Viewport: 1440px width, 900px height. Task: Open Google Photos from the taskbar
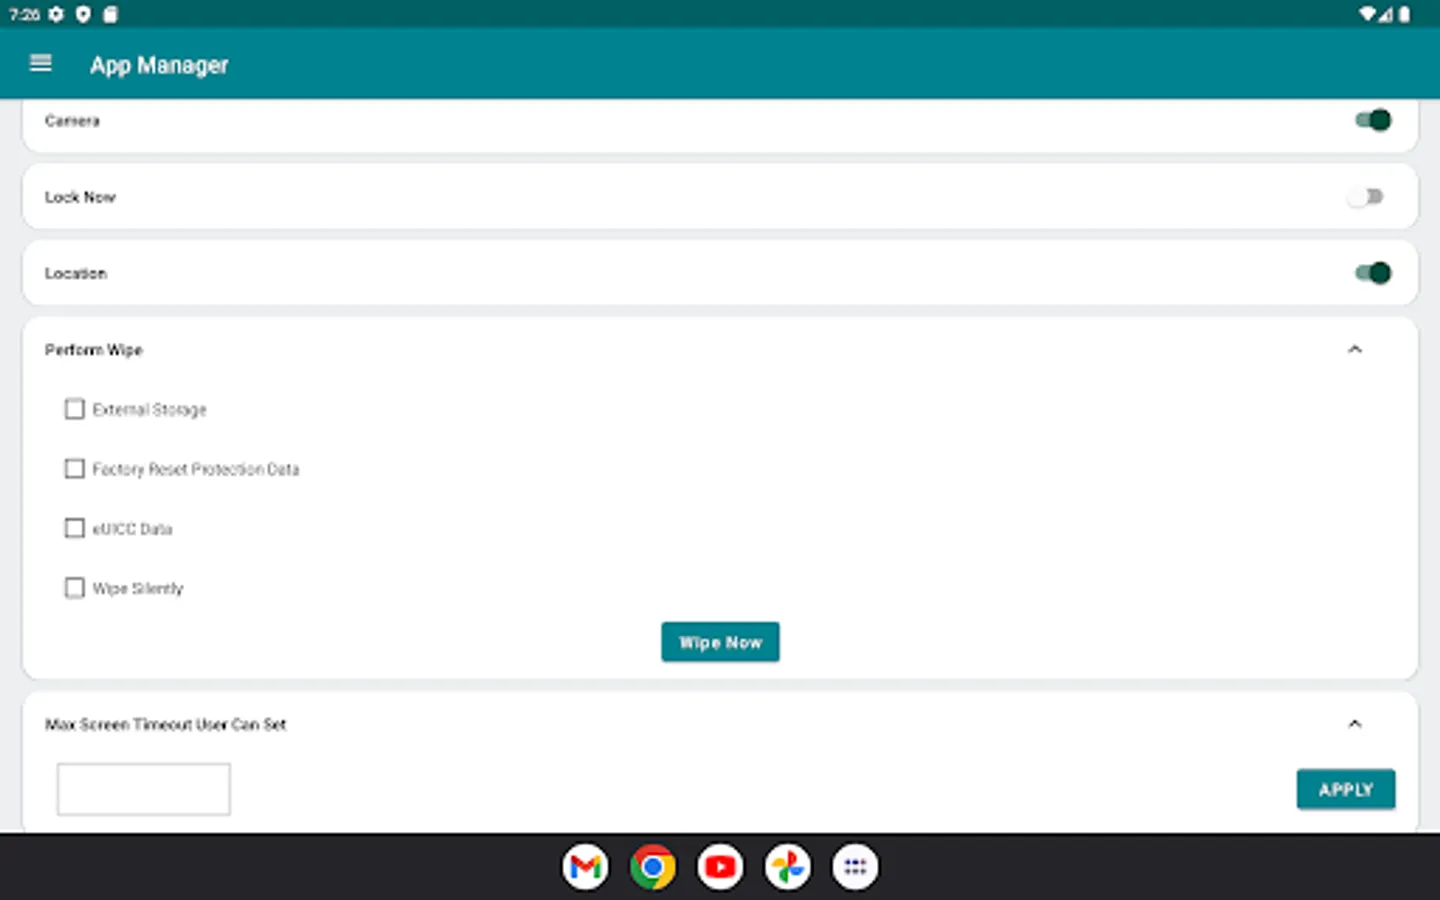click(787, 866)
